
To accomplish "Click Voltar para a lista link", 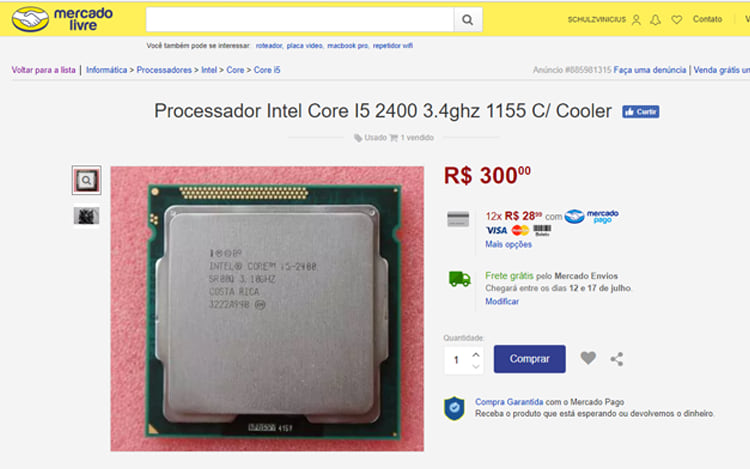I will click(44, 70).
